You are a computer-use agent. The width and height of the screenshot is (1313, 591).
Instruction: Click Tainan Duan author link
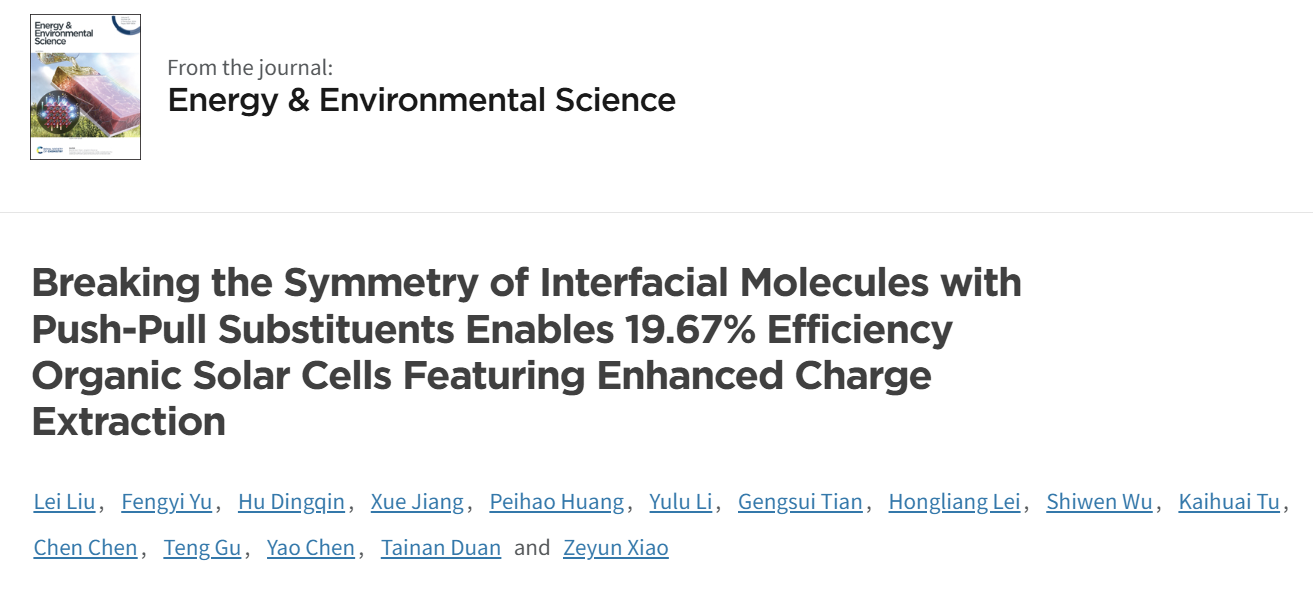click(x=441, y=548)
